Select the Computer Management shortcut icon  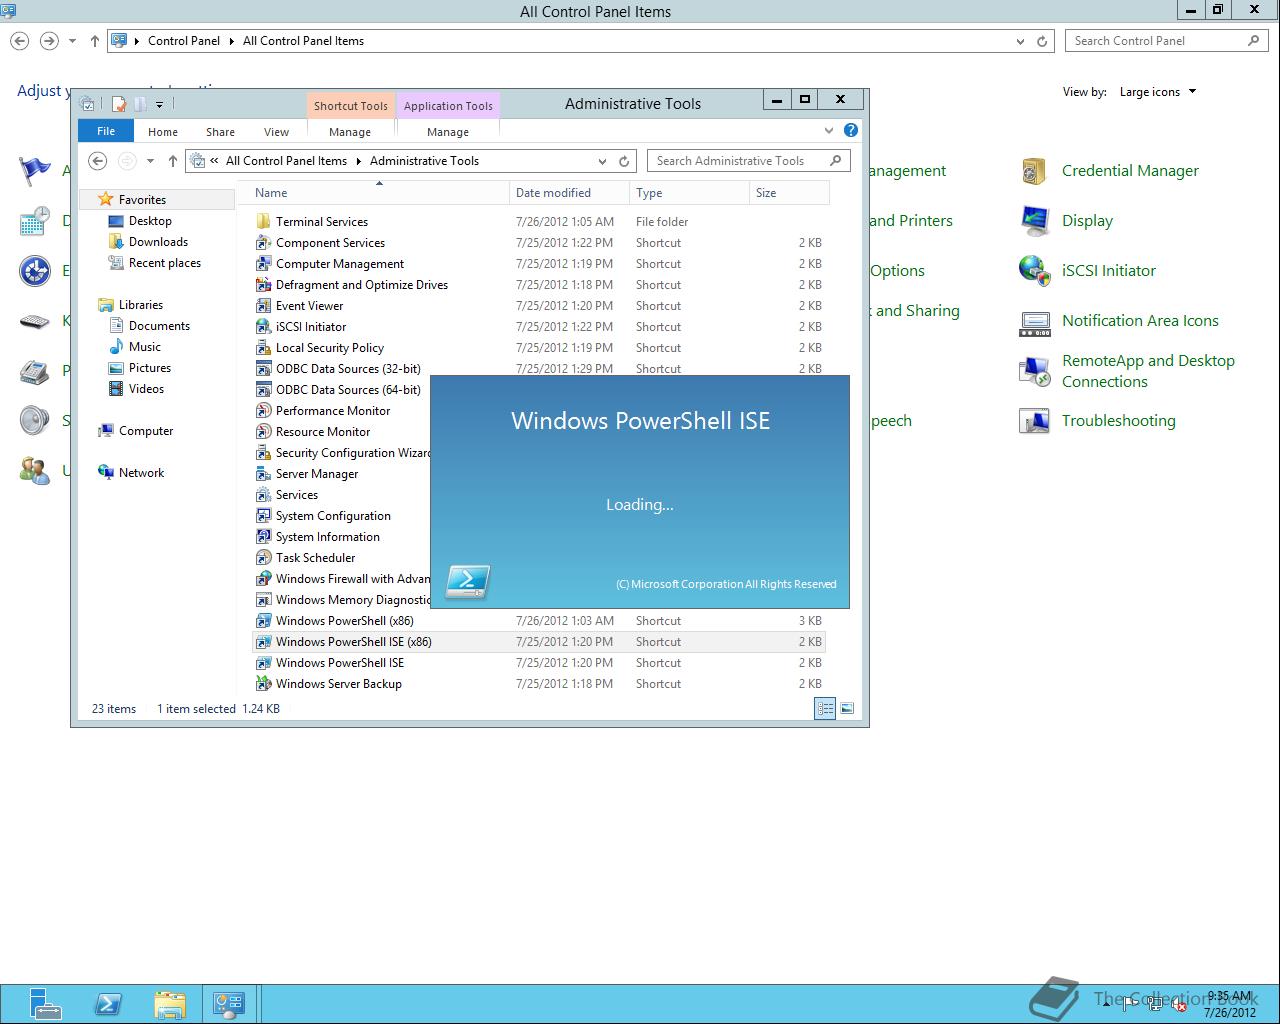(263, 264)
